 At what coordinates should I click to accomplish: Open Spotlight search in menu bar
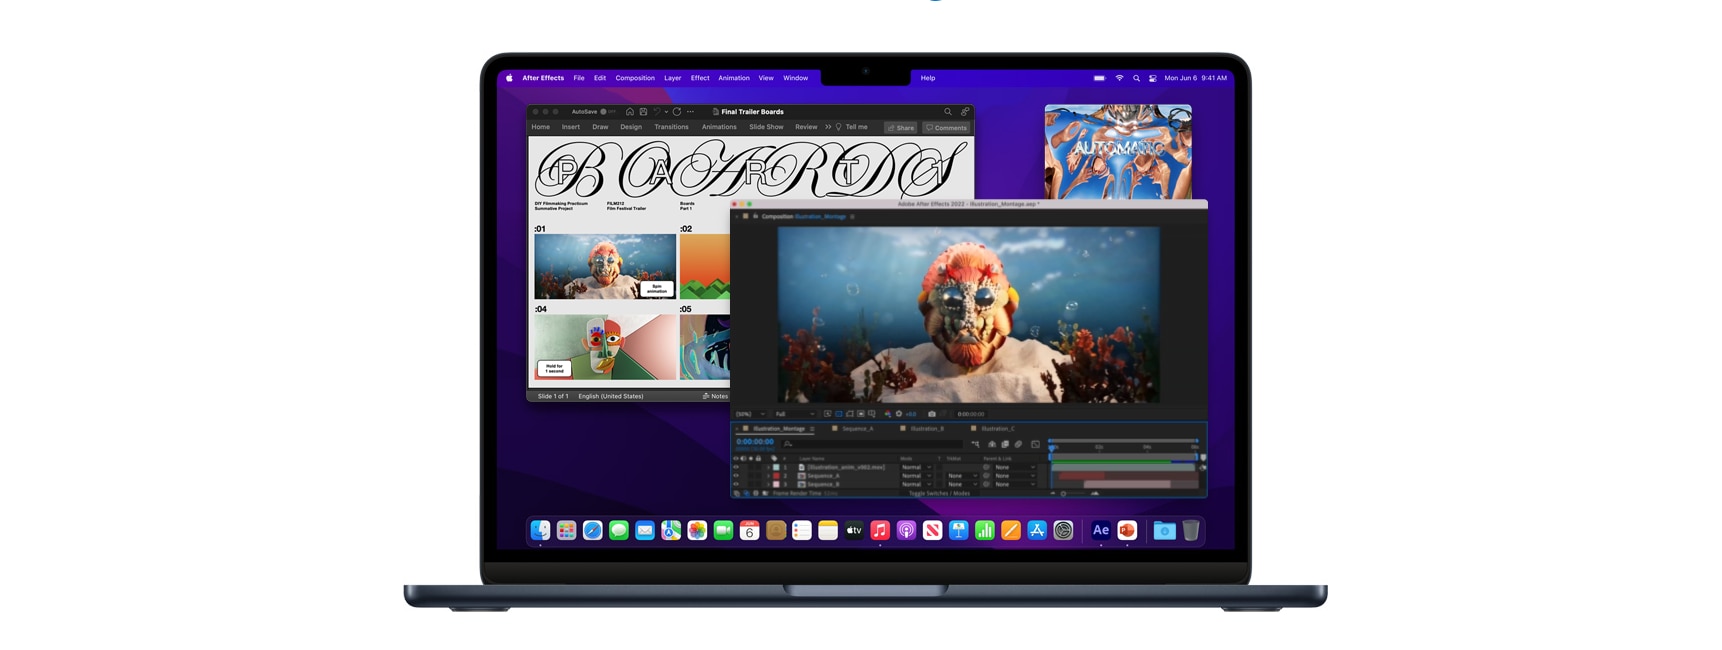[x=1136, y=78]
